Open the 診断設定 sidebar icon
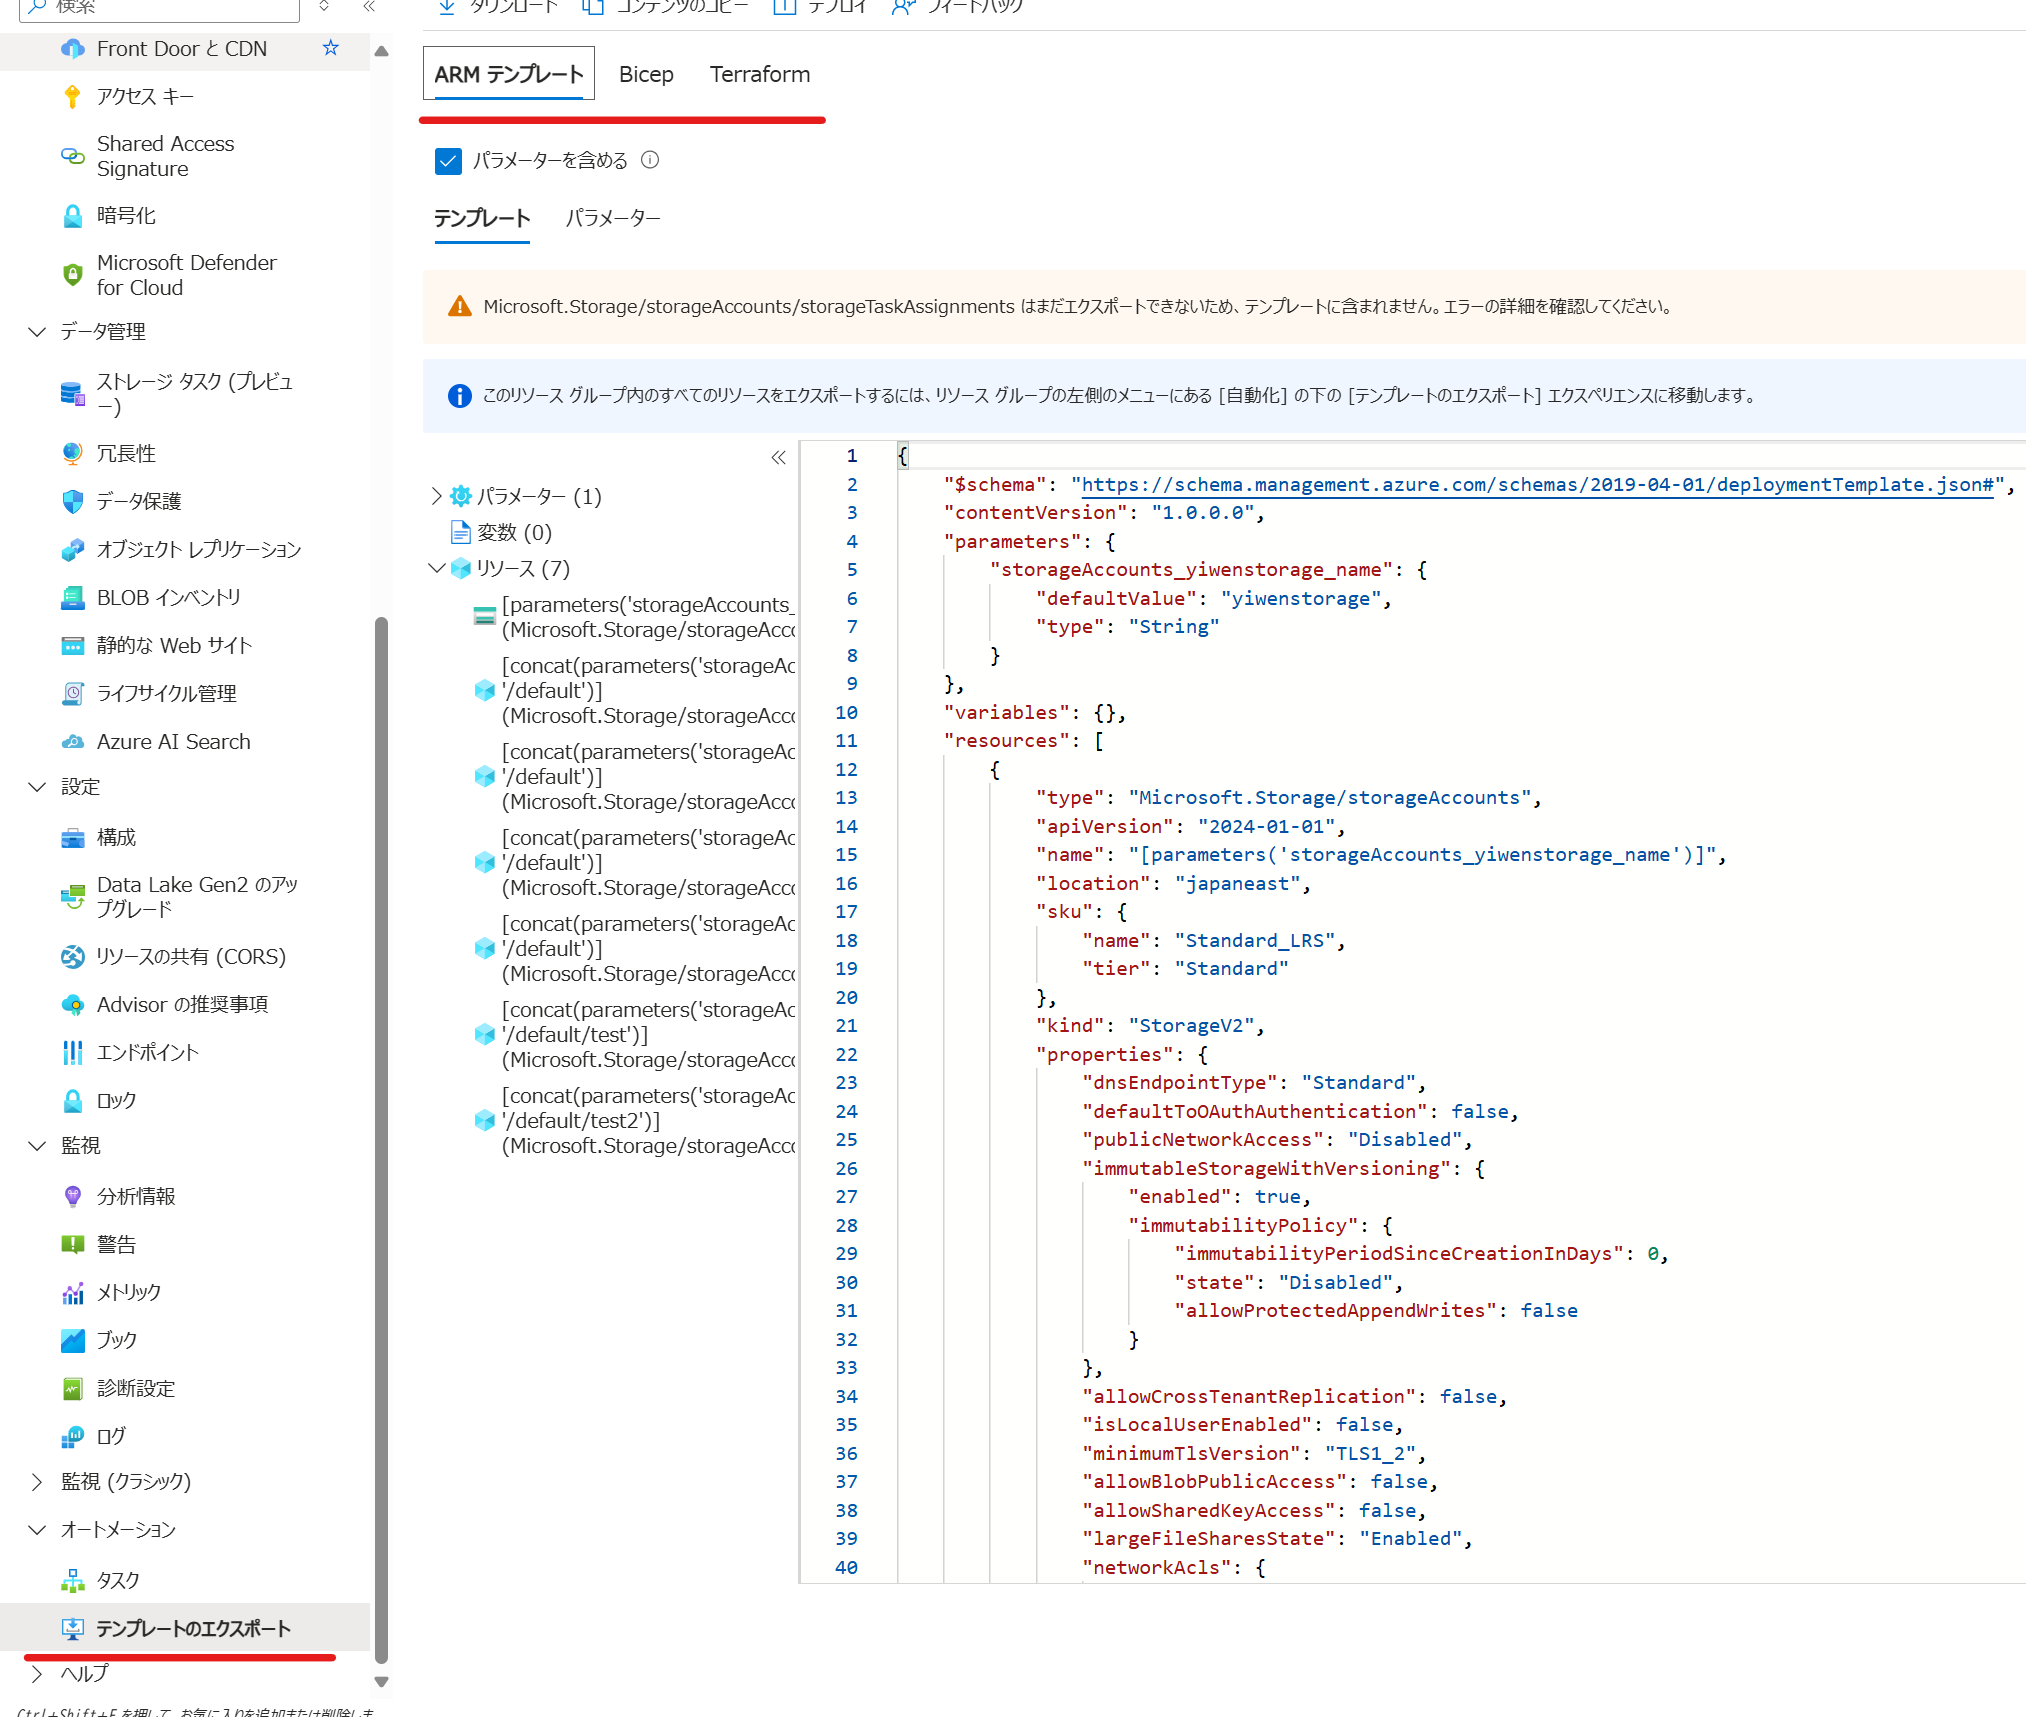 73,1389
